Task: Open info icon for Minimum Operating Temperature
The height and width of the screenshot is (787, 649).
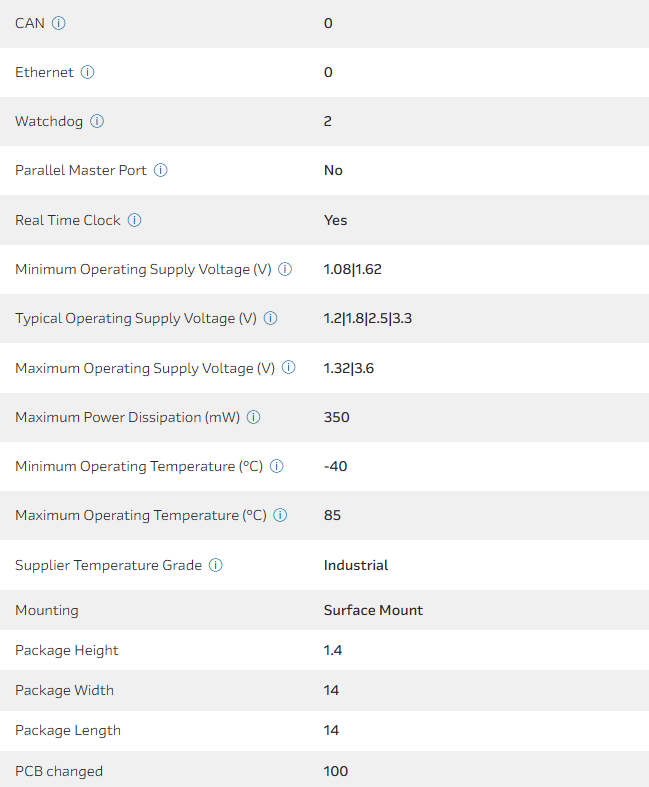Action: (x=277, y=466)
